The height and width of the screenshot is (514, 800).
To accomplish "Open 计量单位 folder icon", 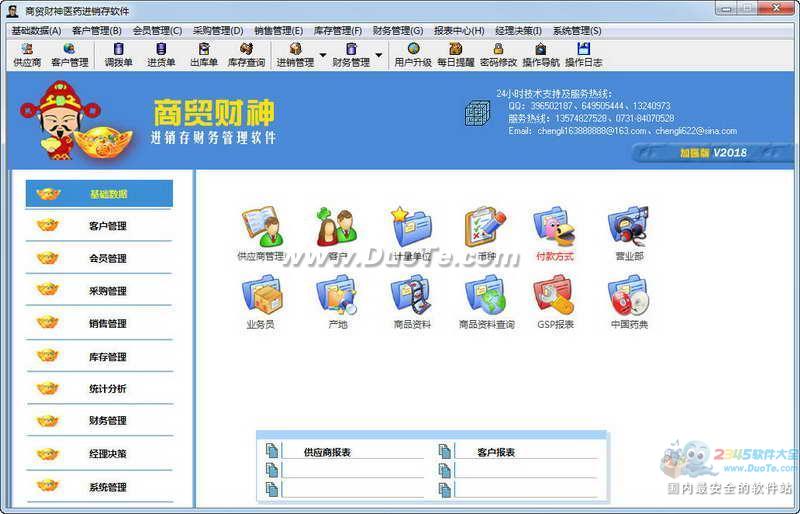I will [x=412, y=234].
